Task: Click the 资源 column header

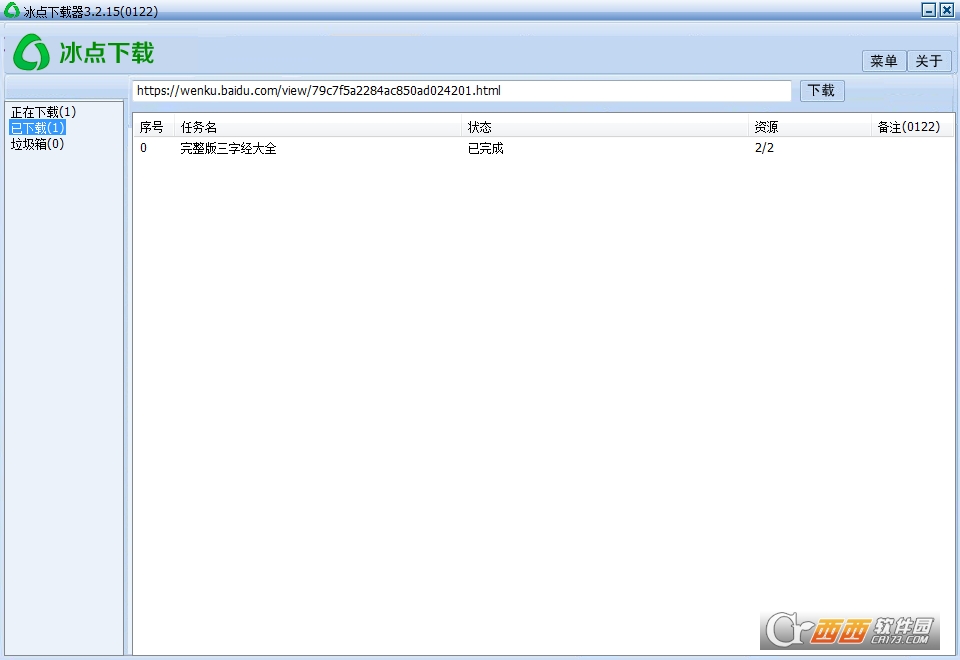Action: point(809,127)
